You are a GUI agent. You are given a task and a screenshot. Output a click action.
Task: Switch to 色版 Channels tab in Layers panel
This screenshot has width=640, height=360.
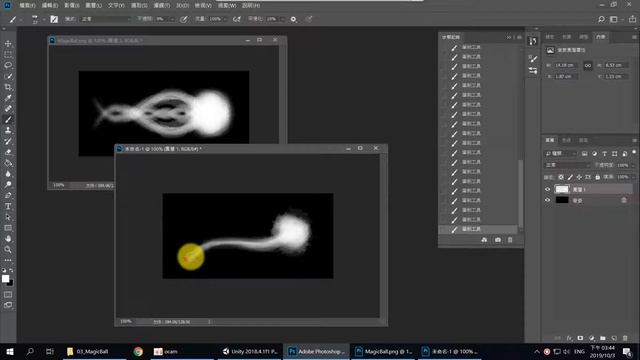pyautogui.click(x=566, y=140)
